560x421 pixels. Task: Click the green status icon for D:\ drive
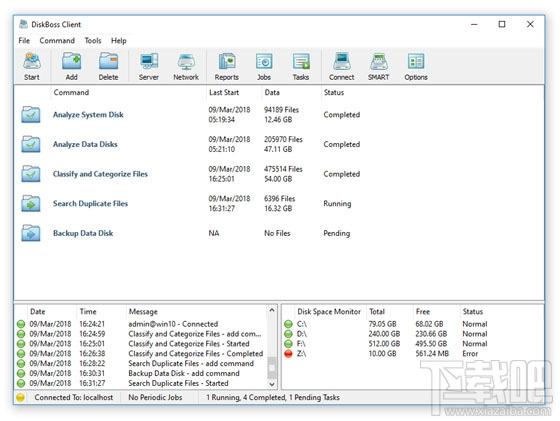[288, 334]
